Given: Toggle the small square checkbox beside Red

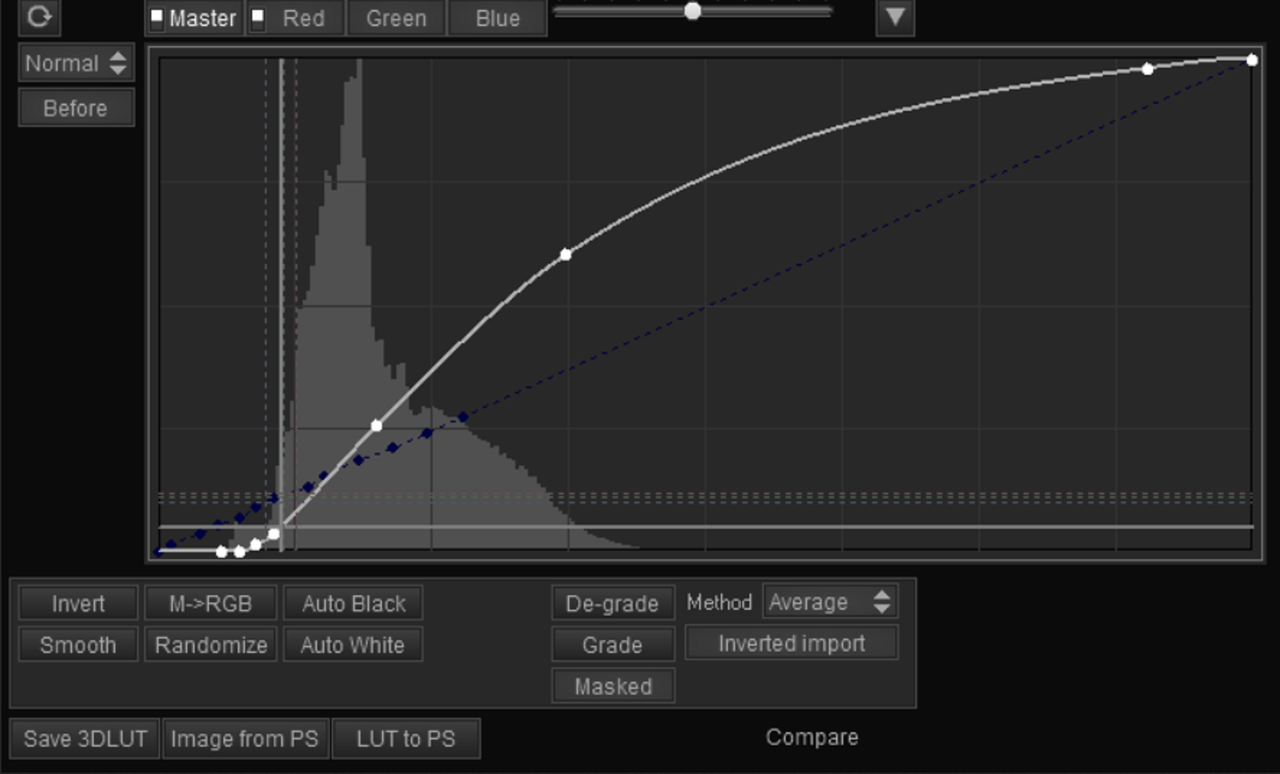Looking at the screenshot, I should (x=257, y=16).
